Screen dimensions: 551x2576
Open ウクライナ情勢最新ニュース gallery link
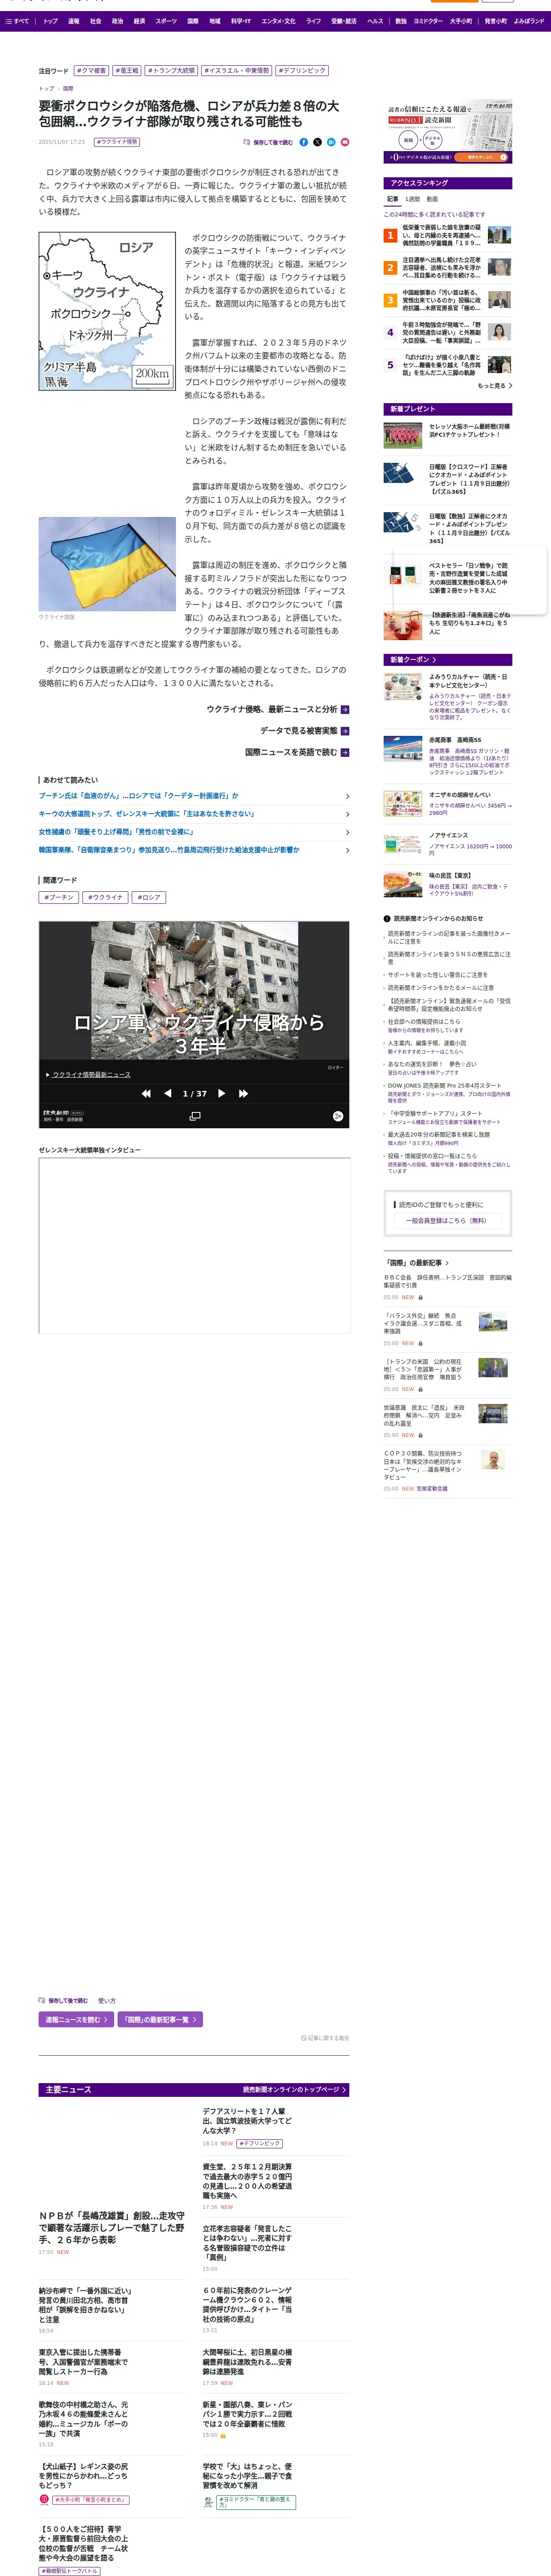(x=91, y=1075)
